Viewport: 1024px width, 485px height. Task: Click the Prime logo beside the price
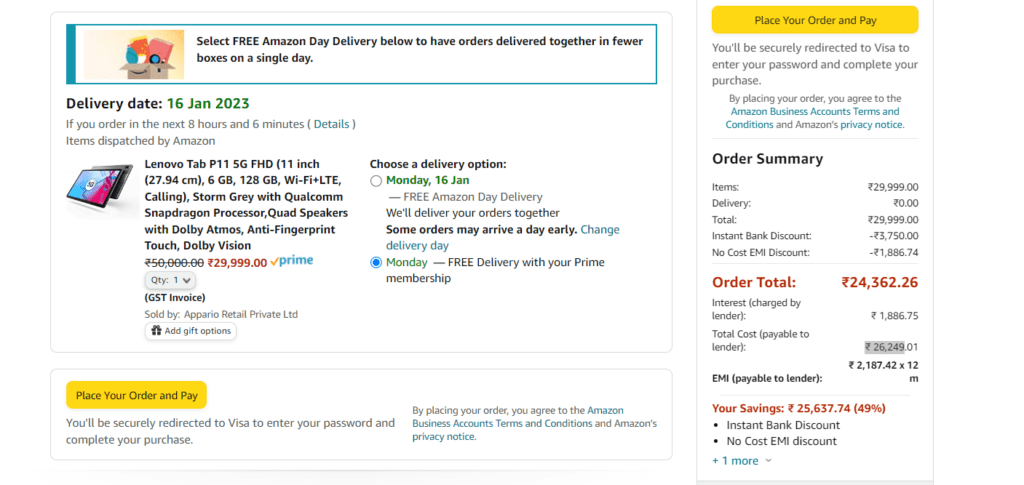[x=291, y=260]
